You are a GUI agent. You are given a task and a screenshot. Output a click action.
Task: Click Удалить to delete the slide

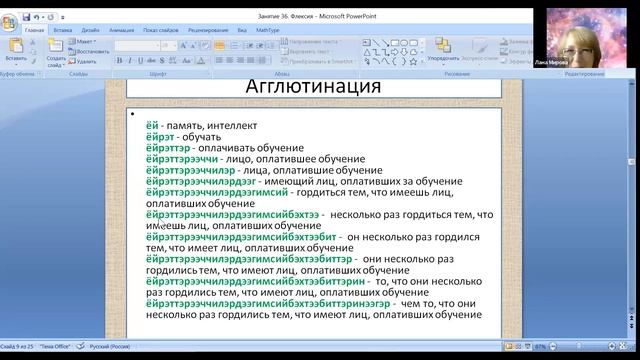(82, 62)
